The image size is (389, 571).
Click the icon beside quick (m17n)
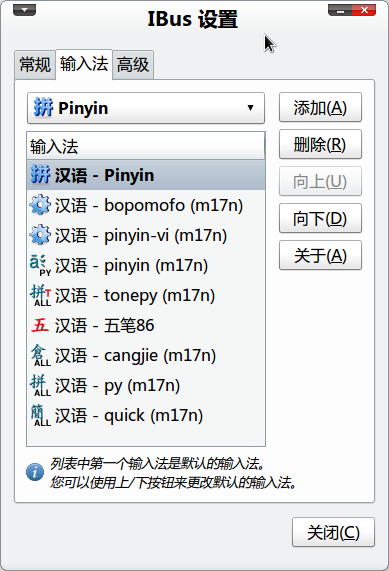[x=40, y=416]
